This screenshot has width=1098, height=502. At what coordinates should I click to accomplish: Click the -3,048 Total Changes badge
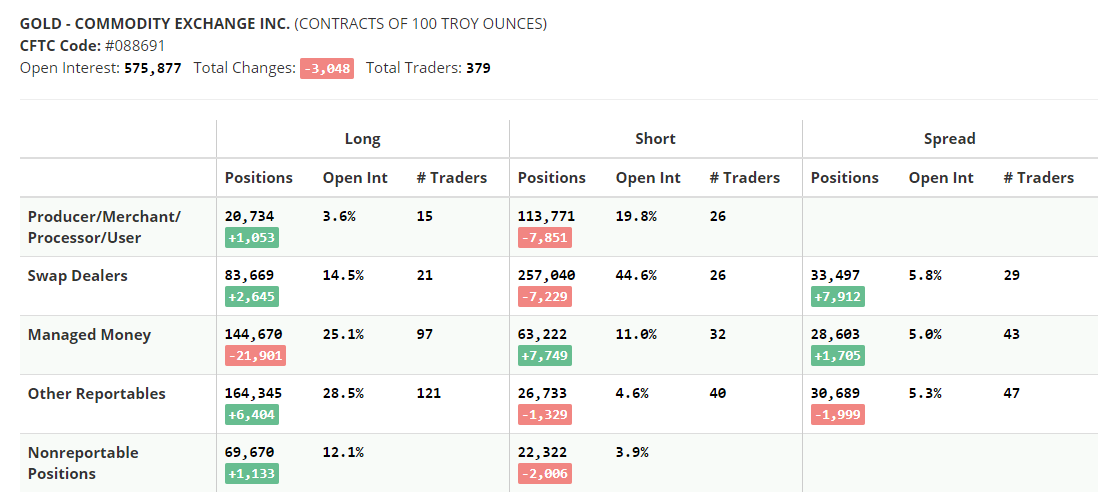tap(327, 68)
